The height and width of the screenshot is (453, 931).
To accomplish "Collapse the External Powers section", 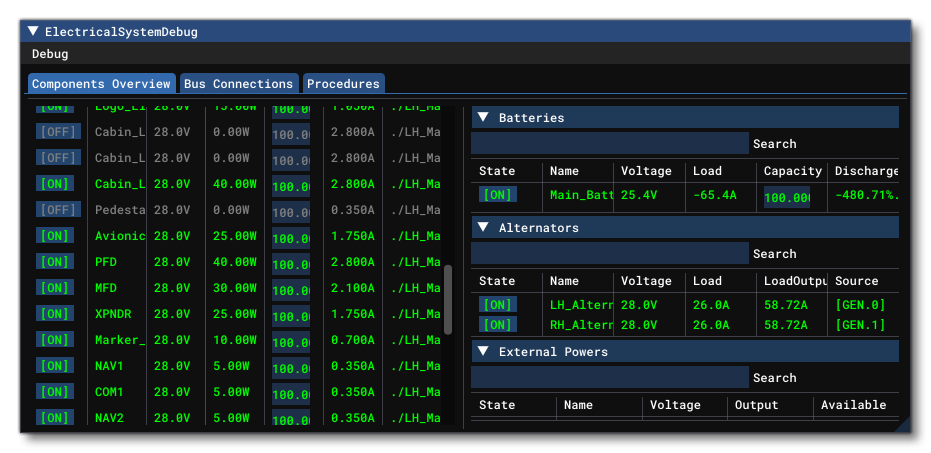I will 482,352.
